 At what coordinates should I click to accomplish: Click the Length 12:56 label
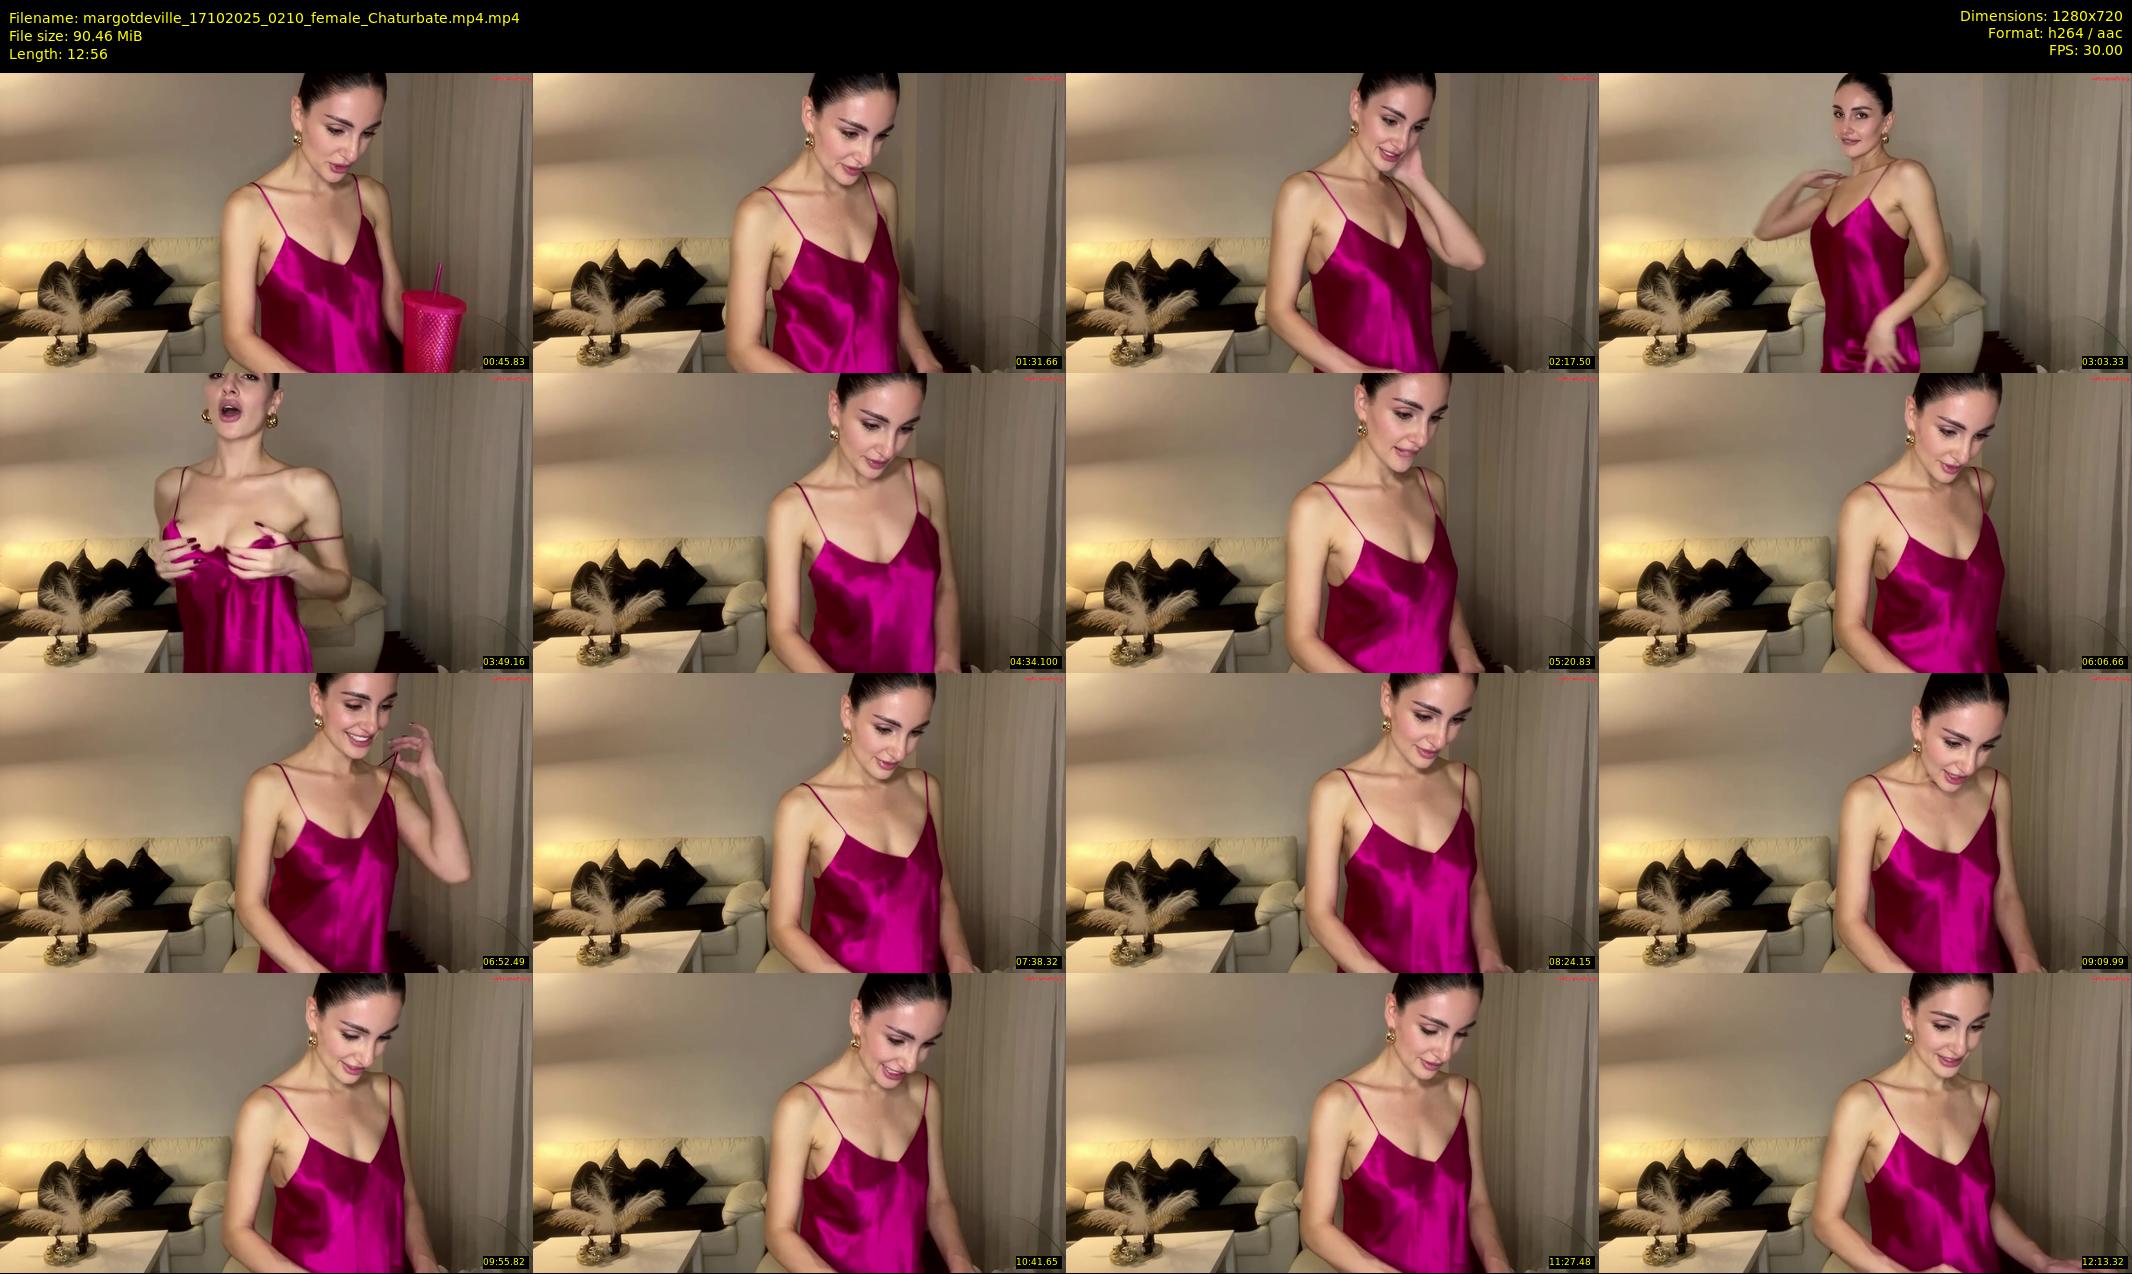point(58,54)
